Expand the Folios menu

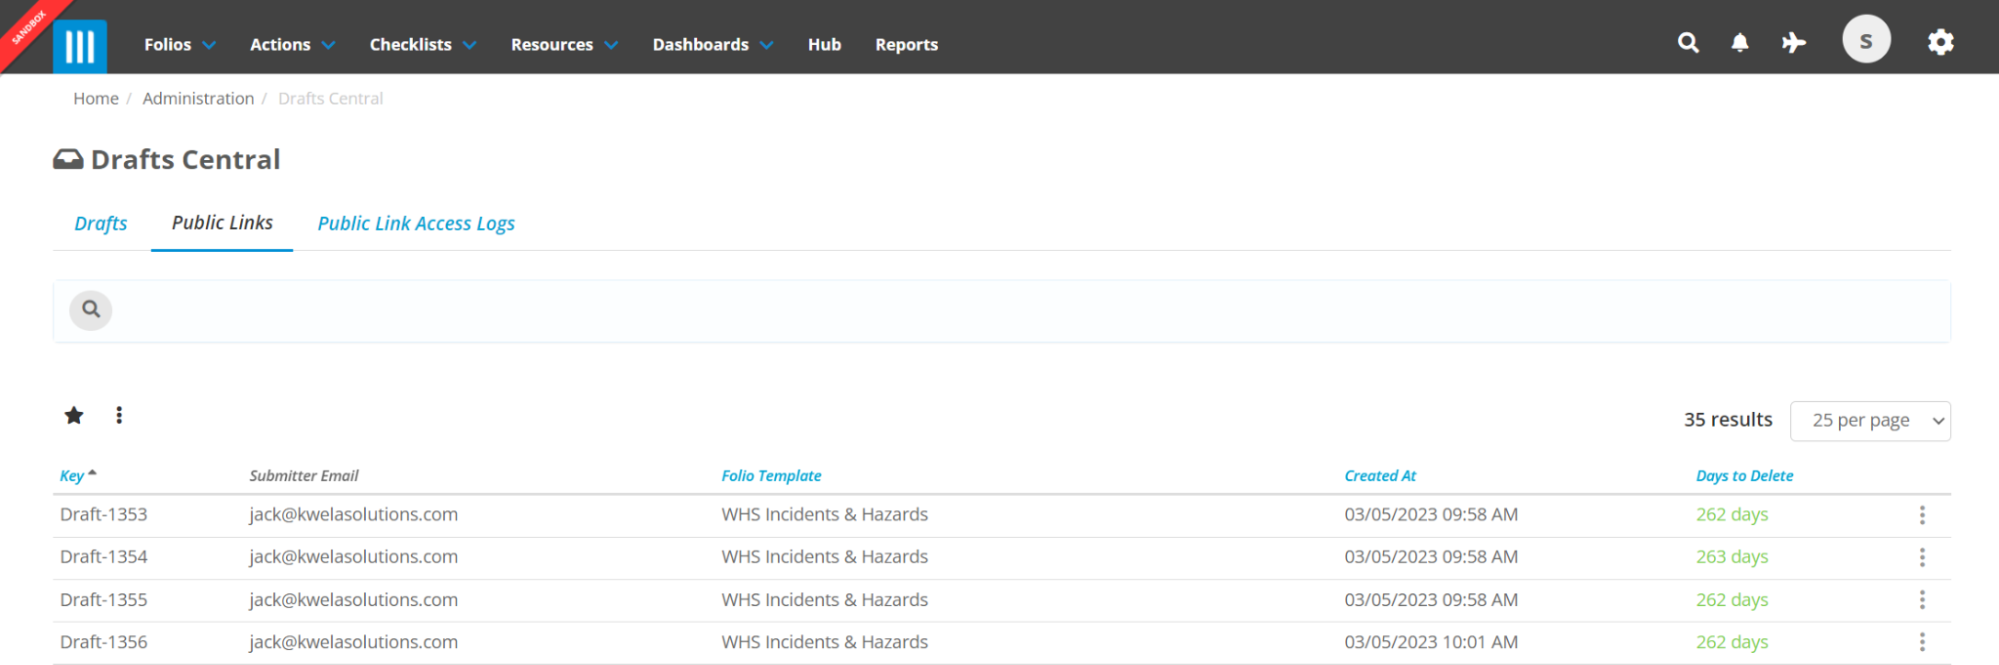180,45
